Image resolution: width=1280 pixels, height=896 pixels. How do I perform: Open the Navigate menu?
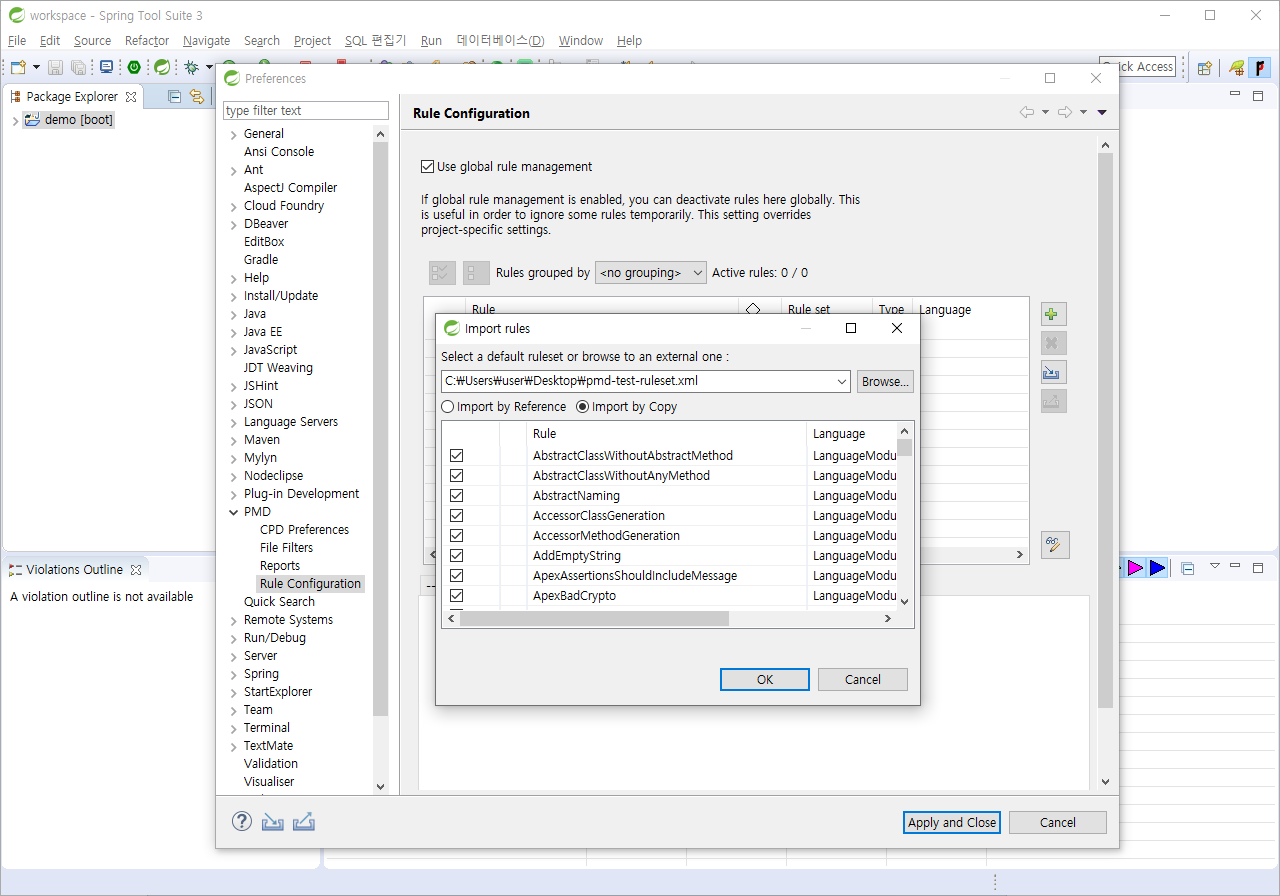(207, 41)
